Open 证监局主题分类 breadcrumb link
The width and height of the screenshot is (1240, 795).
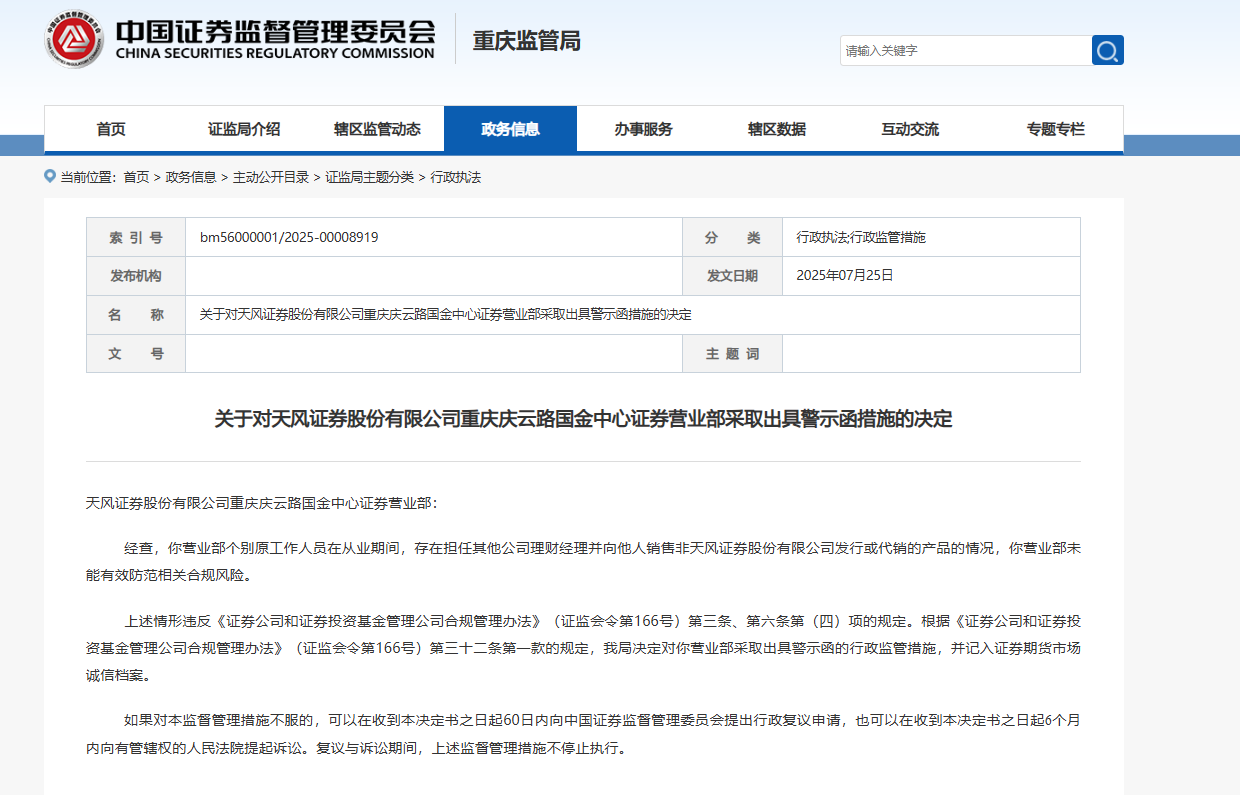point(369,177)
